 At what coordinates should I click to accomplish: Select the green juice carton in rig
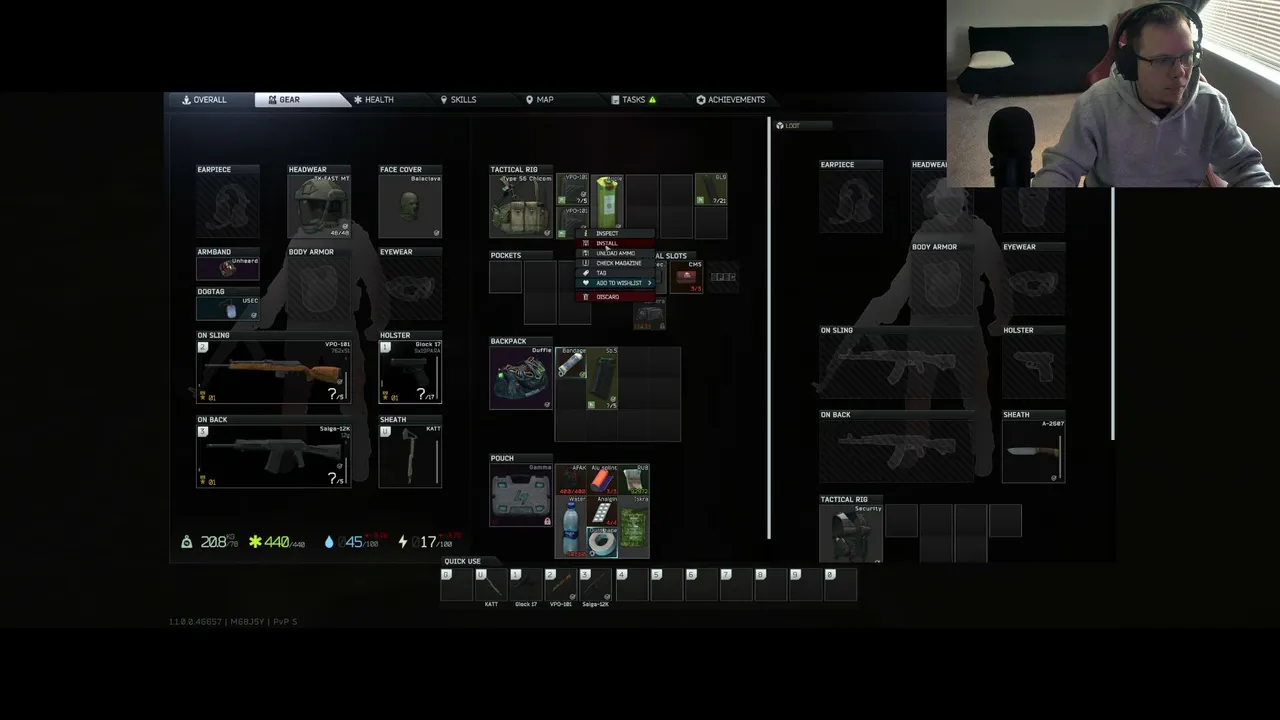click(607, 204)
